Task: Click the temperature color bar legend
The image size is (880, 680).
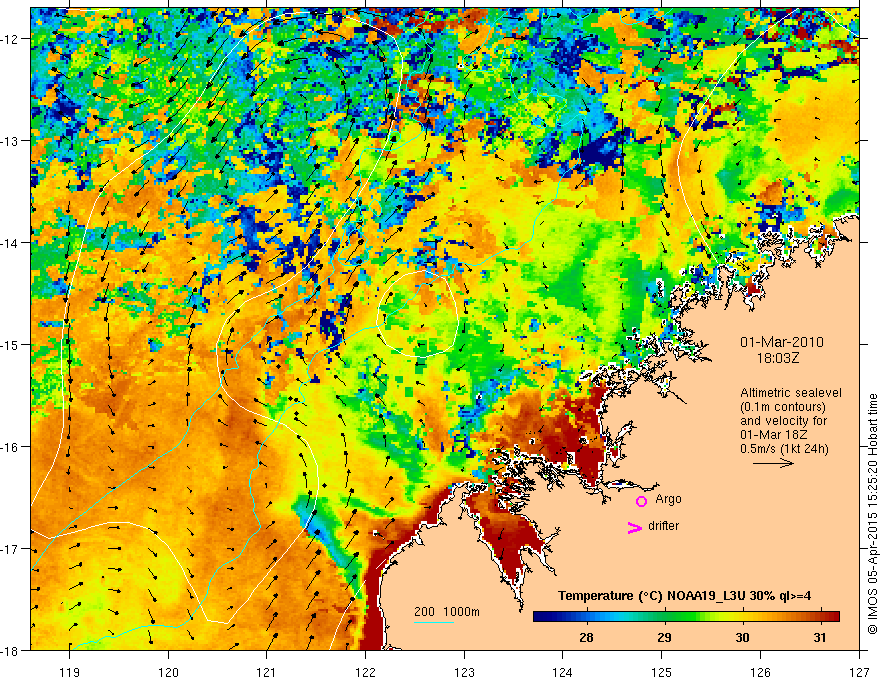Action: (686, 617)
